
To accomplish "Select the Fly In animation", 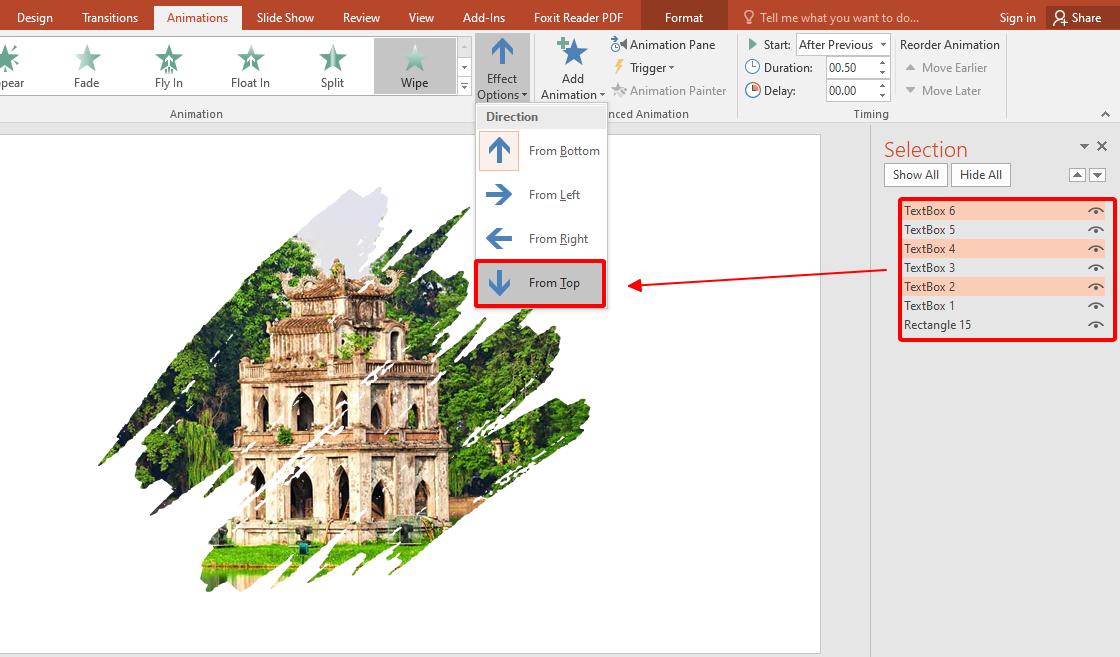I will [x=167, y=65].
